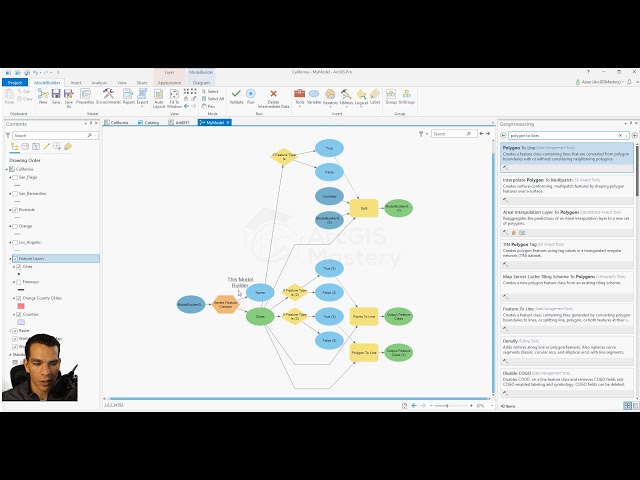
Task: Select the Points To Line model element
Action: pyautogui.click(x=364, y=316)
